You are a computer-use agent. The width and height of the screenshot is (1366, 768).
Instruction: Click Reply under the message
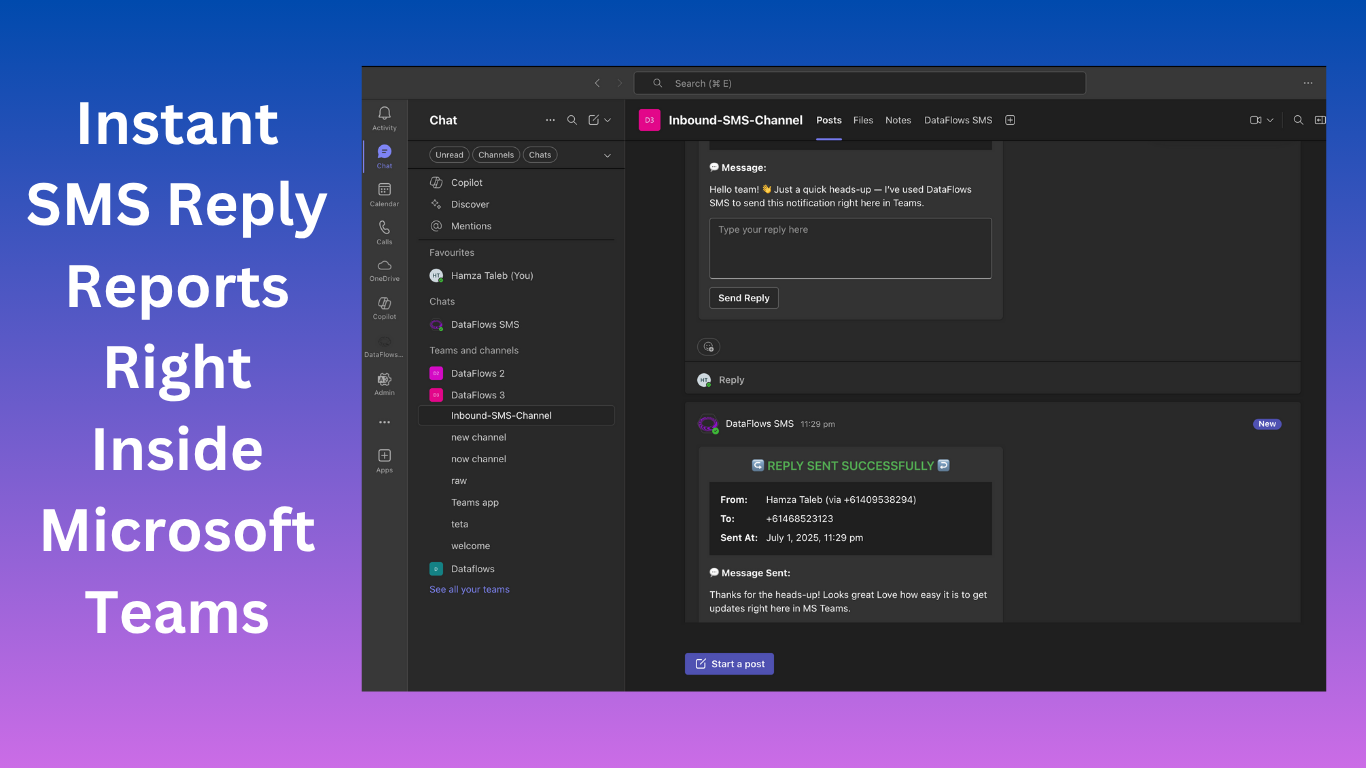731,380
